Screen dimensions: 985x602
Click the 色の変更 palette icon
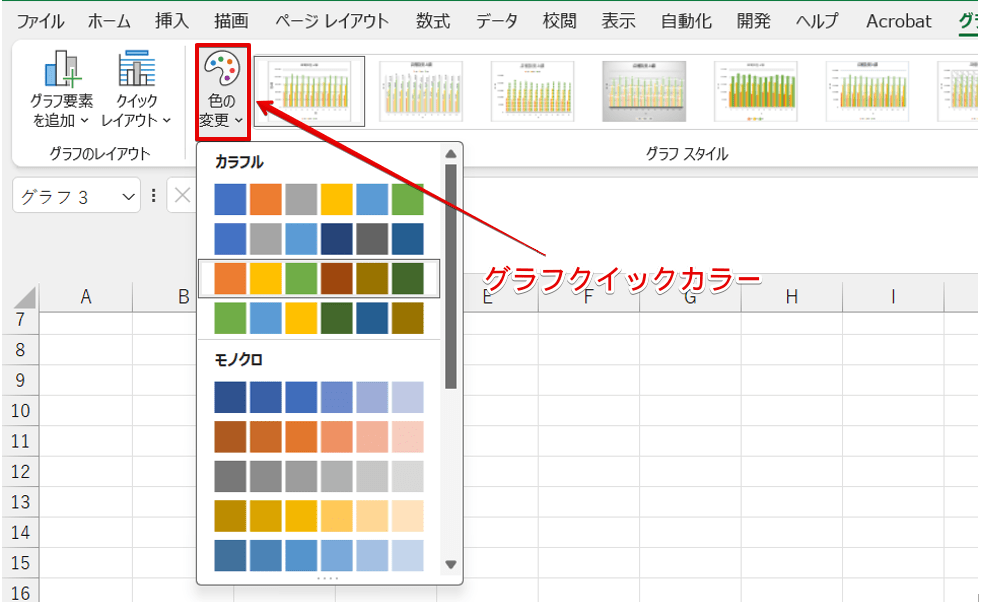[221, 72]
